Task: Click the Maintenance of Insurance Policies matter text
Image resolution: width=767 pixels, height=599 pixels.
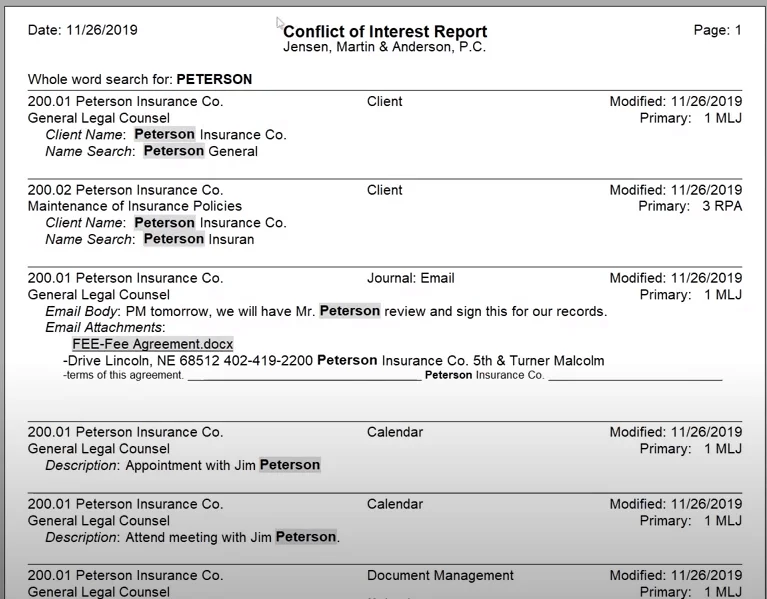Action: pos(135,206)
